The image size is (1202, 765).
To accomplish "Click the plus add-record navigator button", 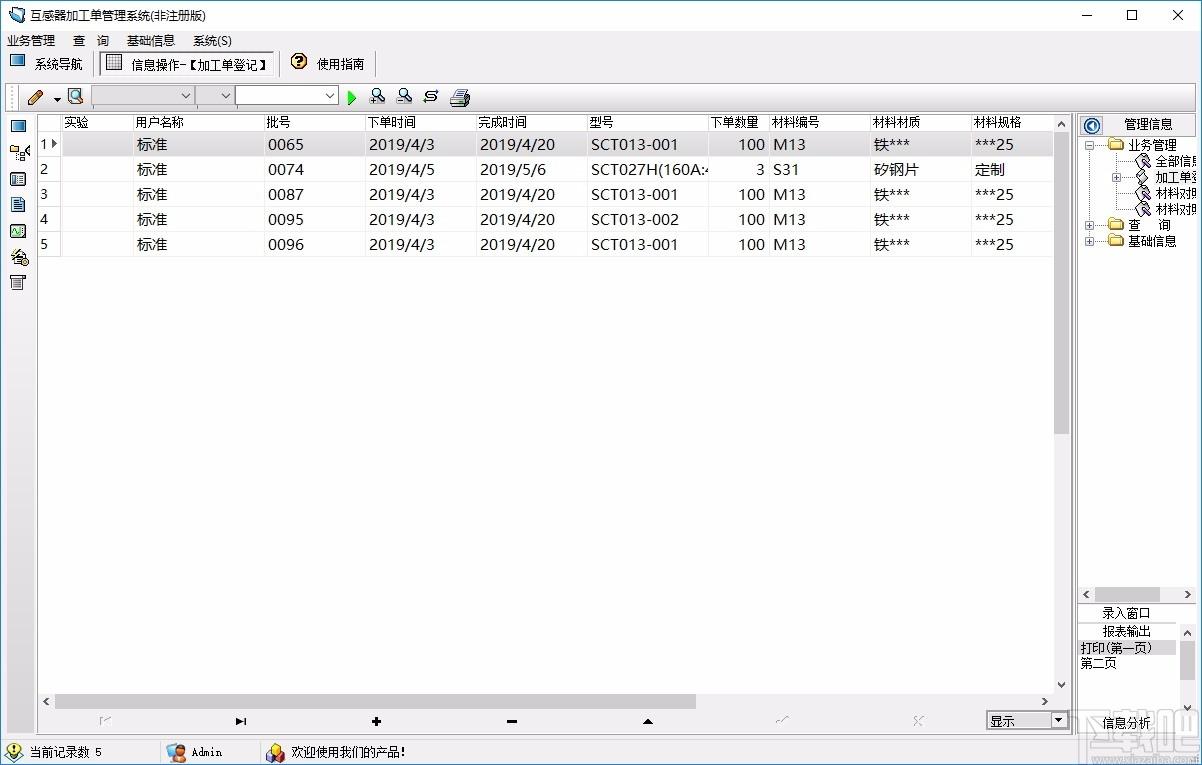I will point(376,721).
